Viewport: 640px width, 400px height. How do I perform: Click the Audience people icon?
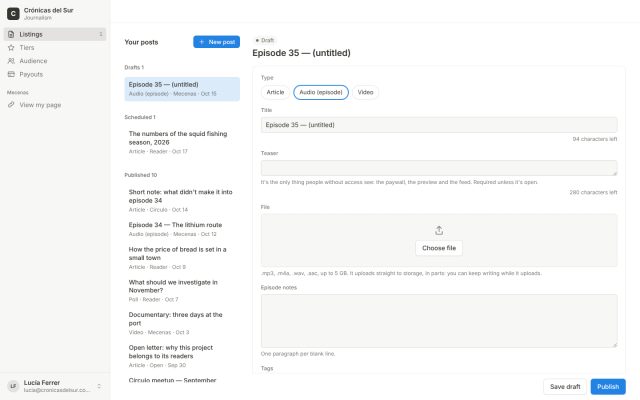tap(11, 61)
